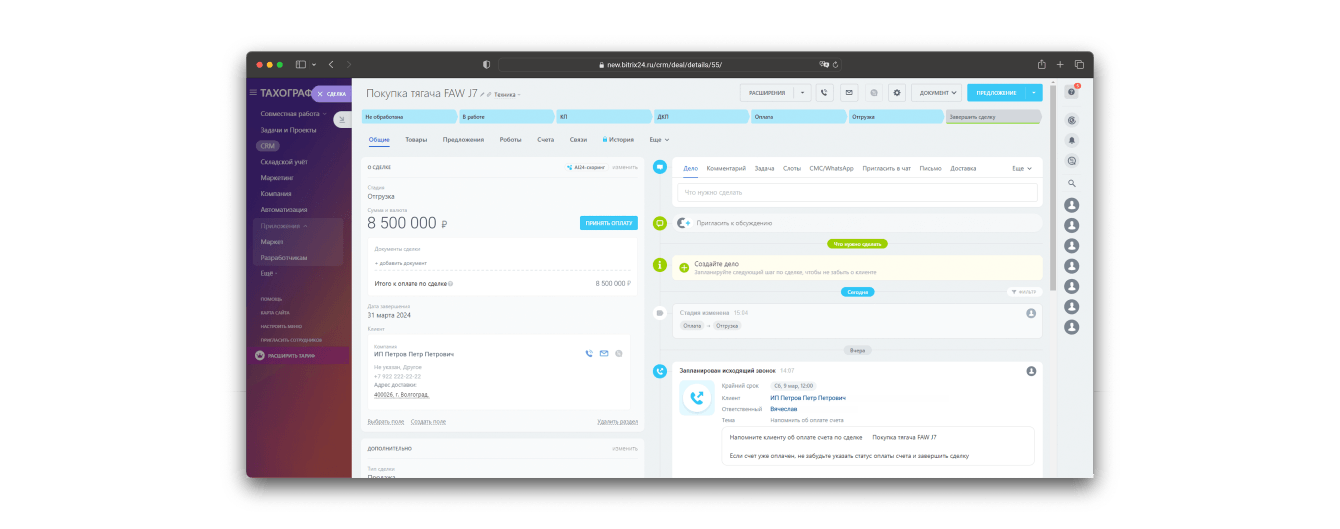Show Safari tab overview icon
Image resolution: width=1340 pixels, height=529 pixels.
(1078, 64)
